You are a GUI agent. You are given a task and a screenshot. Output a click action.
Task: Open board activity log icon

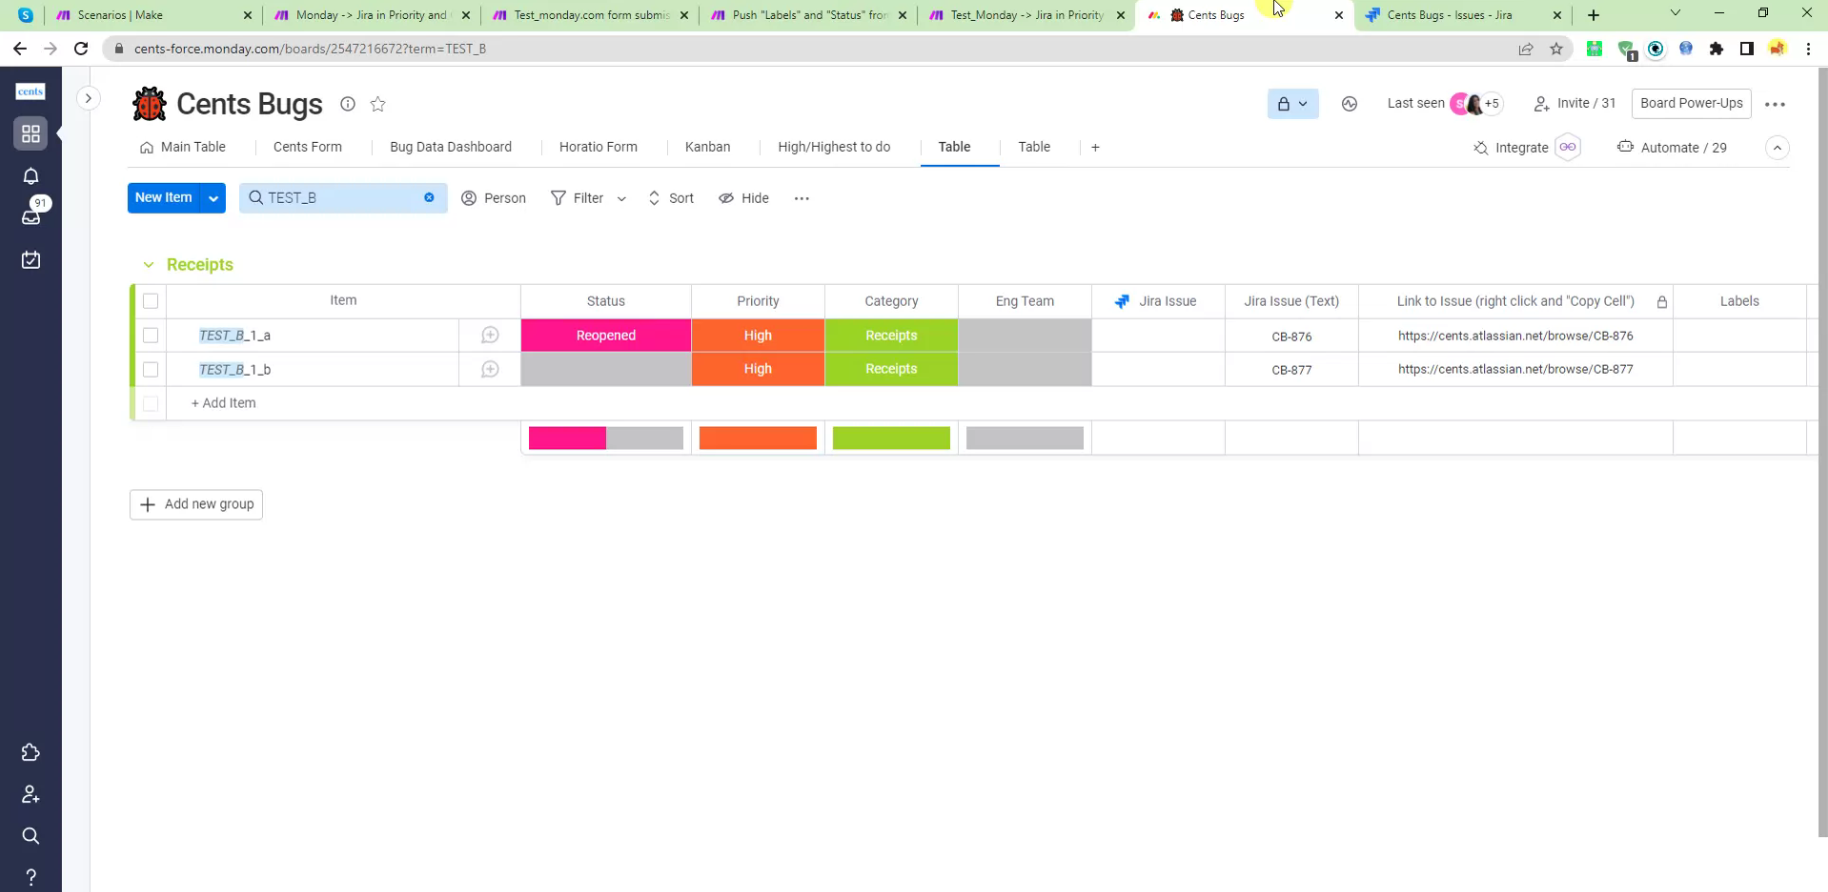pos(1349,104)
